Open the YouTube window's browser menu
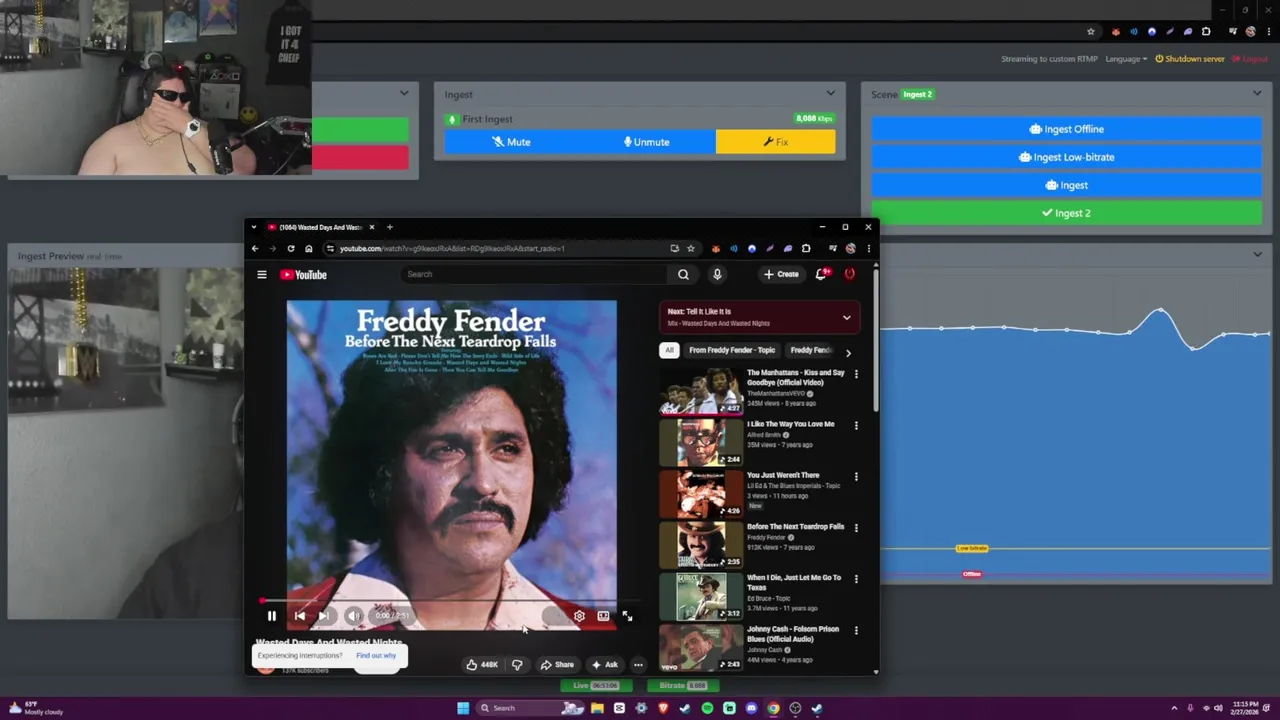The height and width of the screenshot is (720, 1280). click(x=868, y=249)
